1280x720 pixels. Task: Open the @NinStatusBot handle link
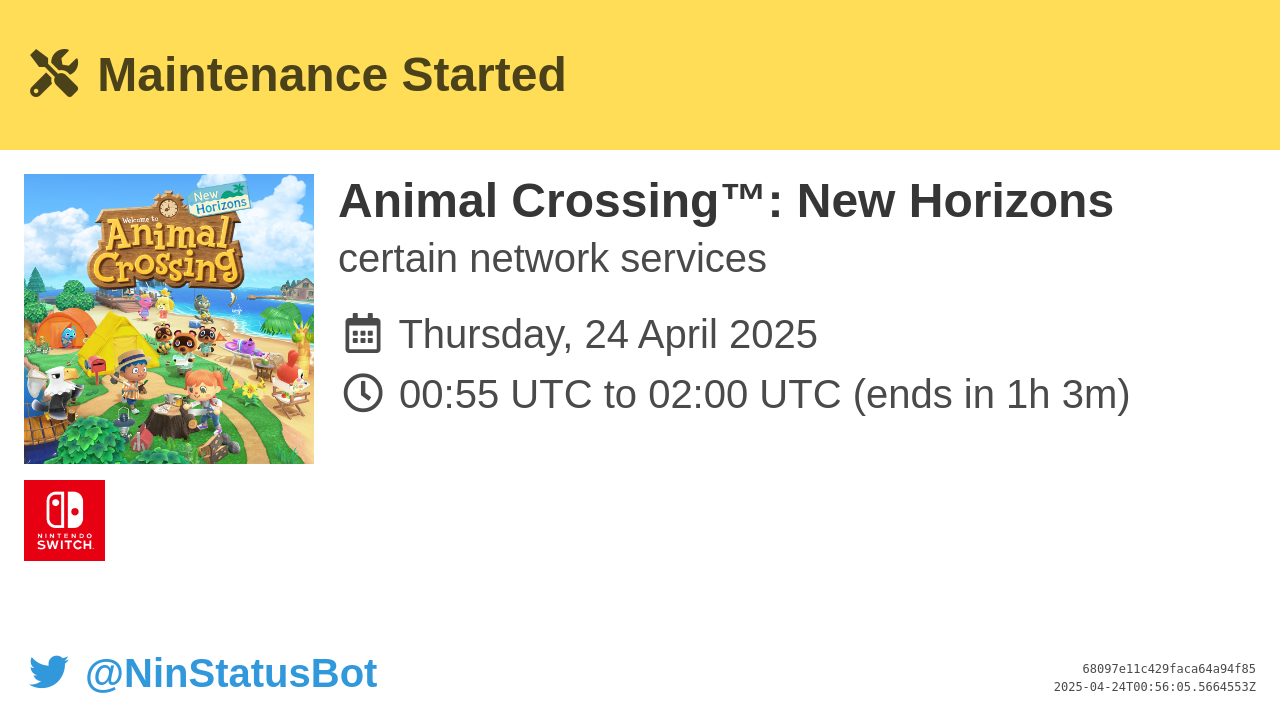pos(231,673)
